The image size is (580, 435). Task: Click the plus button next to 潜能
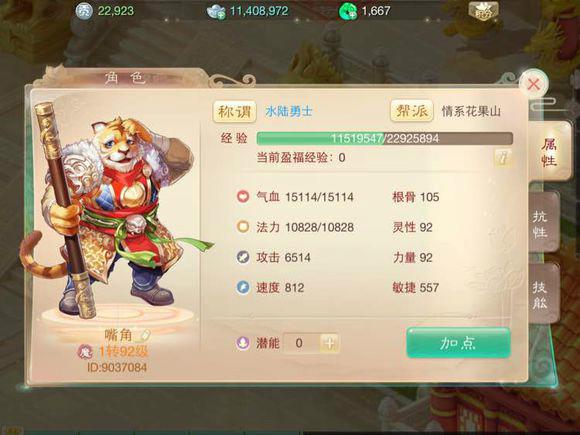point(329,343)
